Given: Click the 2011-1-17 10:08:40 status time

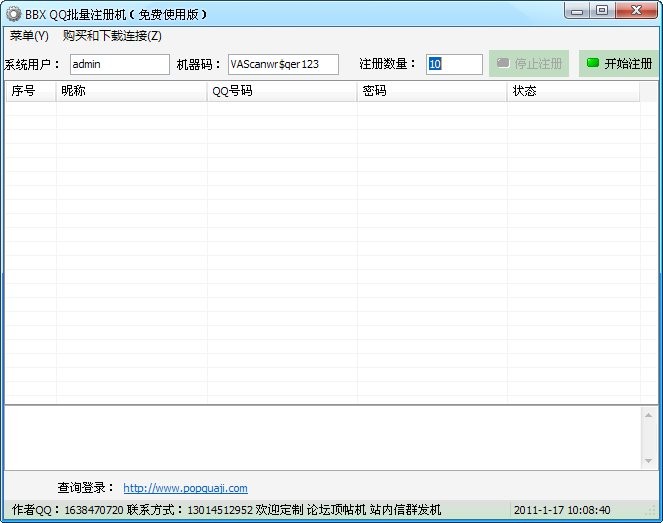Looking at the screenshot, I should pyautogui.click(x=562, y=510).
